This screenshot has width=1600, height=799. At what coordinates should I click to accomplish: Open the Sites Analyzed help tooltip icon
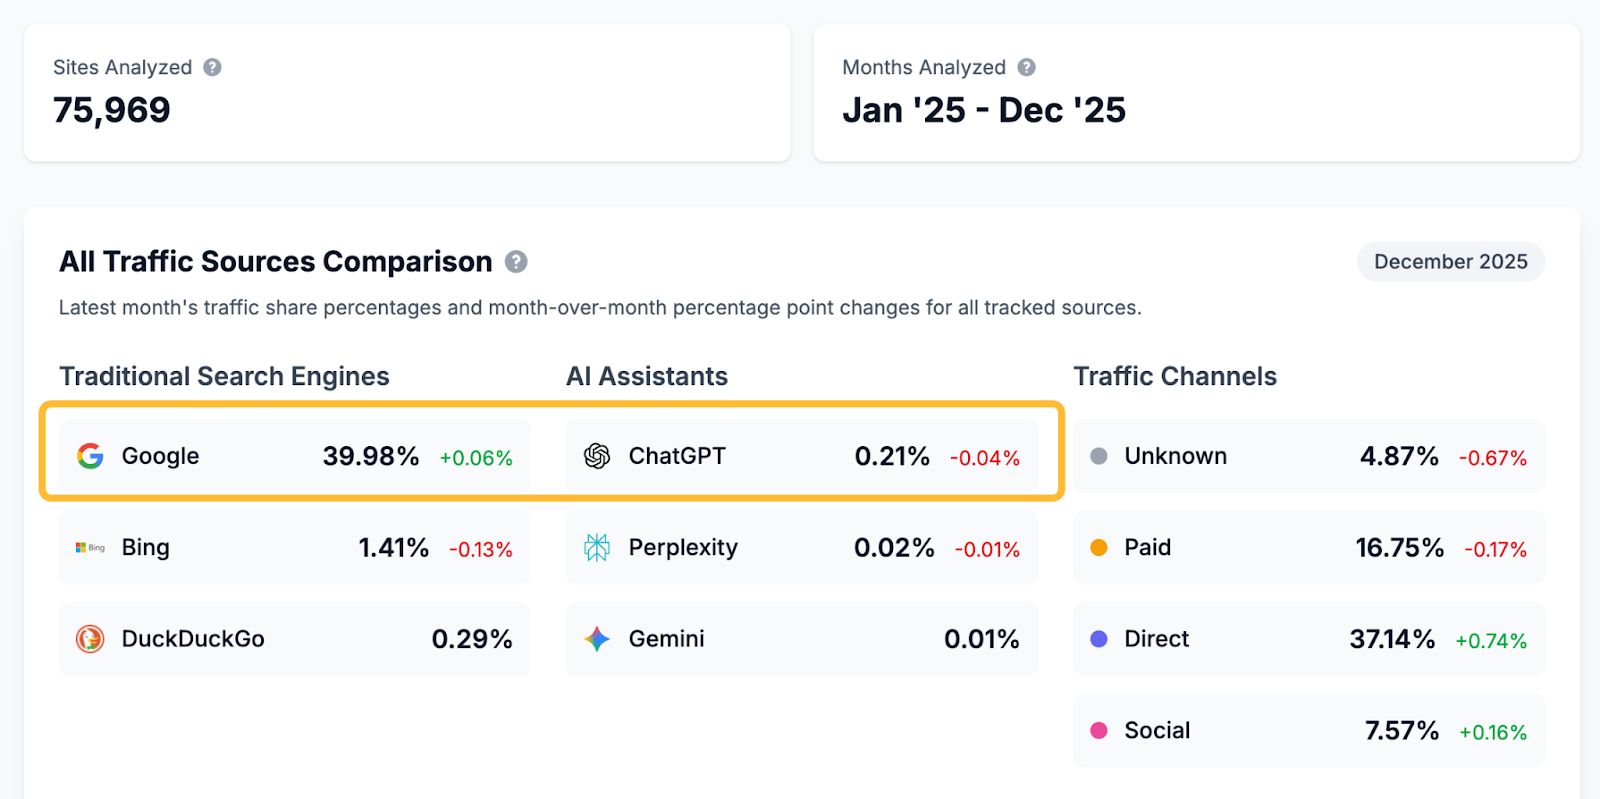tap(211, 67)
